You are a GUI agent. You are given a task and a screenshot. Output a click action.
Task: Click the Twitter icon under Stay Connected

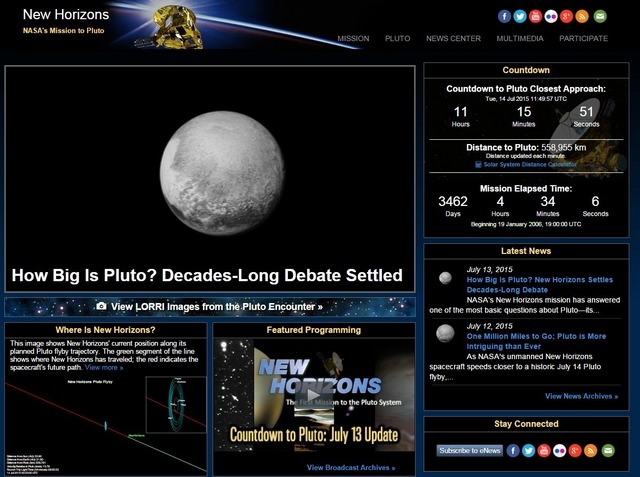point(528,450)
